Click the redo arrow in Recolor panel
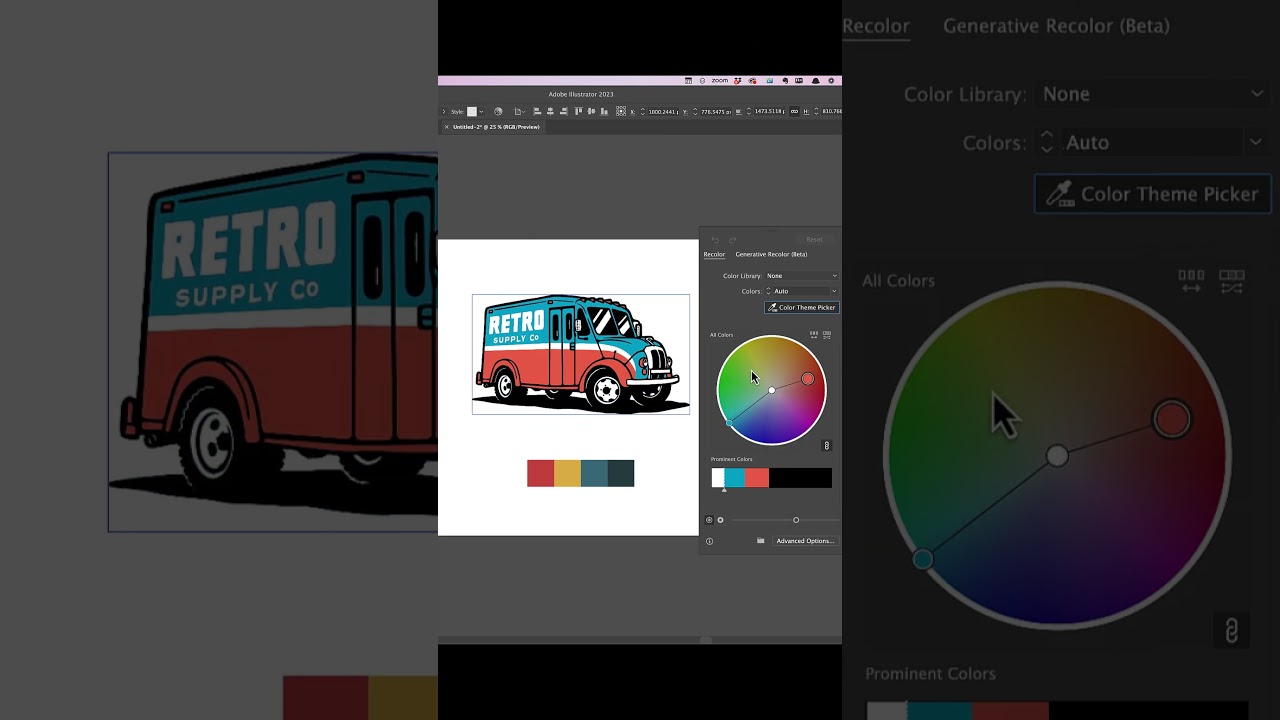Screen dimensions: 1280x720 732,240
